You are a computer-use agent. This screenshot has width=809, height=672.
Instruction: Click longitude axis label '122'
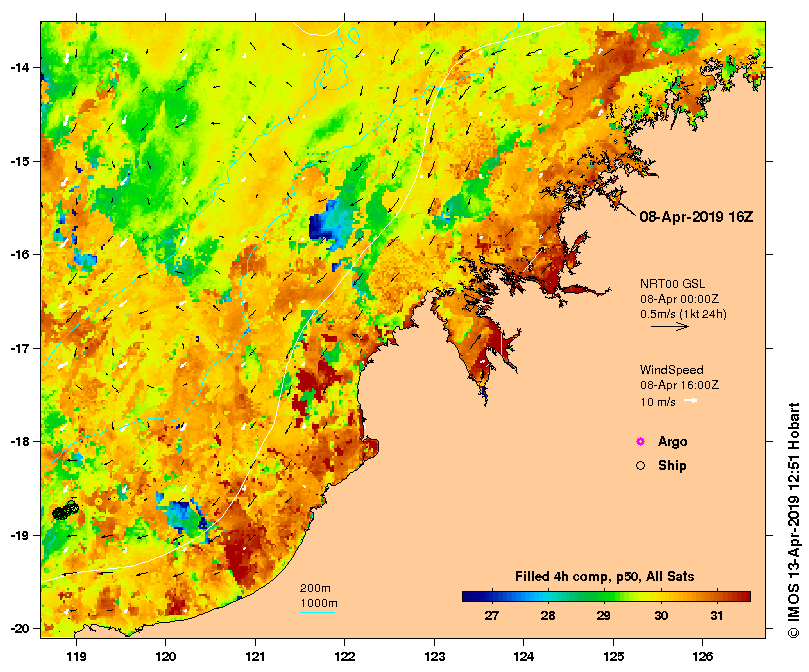(345, 657)
